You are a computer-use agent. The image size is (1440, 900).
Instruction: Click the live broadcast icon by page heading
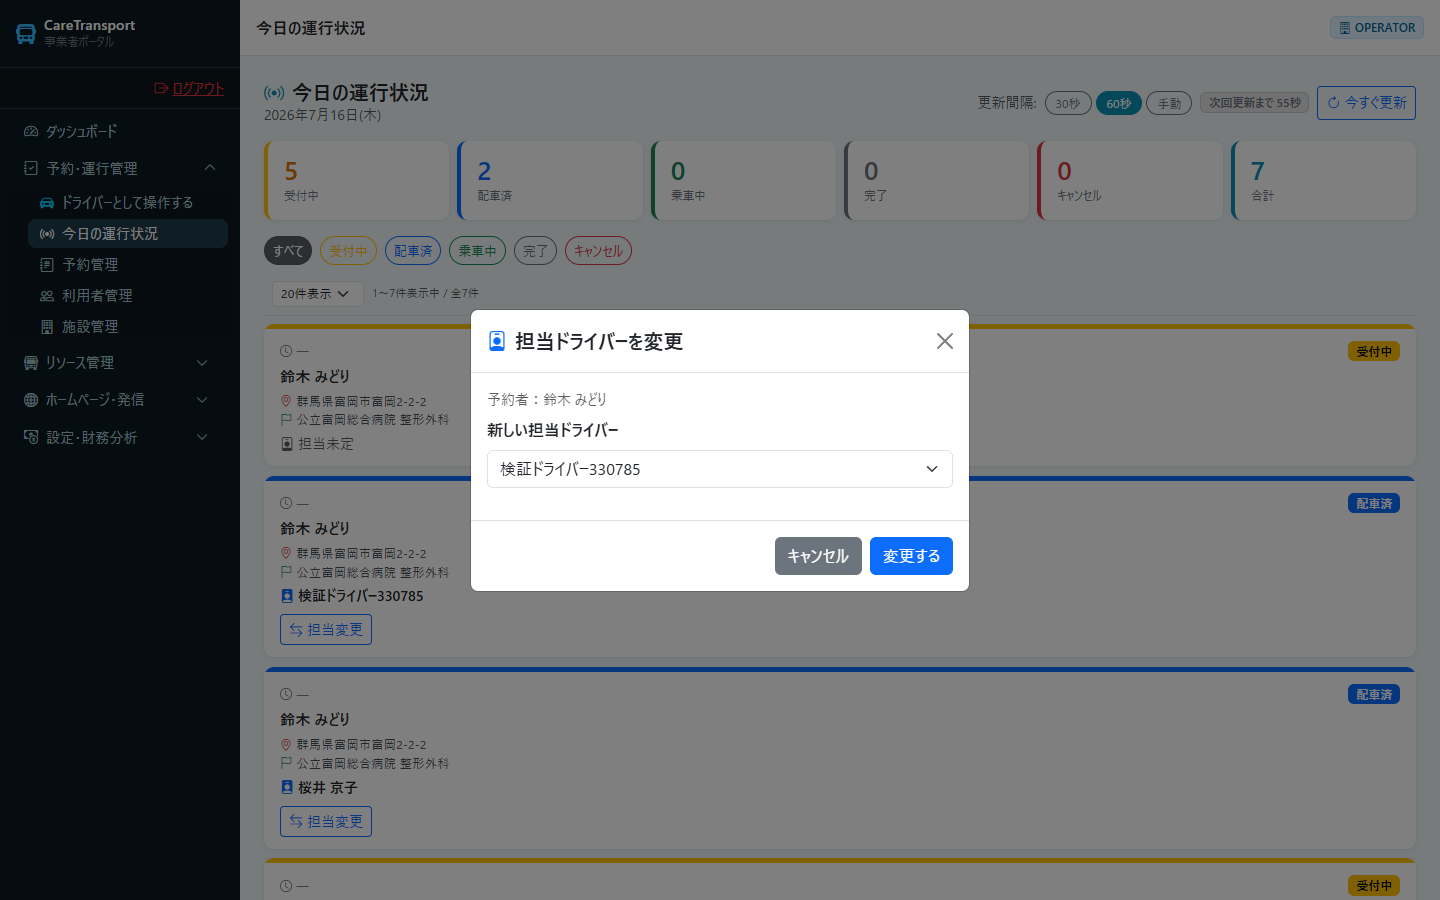[274, 93]
